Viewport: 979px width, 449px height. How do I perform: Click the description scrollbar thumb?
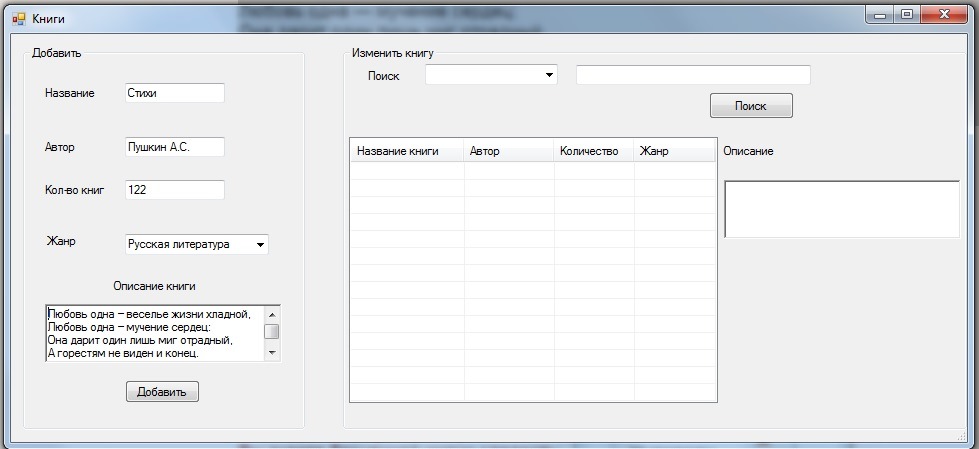pyautogui.click(x=271, y=332)
